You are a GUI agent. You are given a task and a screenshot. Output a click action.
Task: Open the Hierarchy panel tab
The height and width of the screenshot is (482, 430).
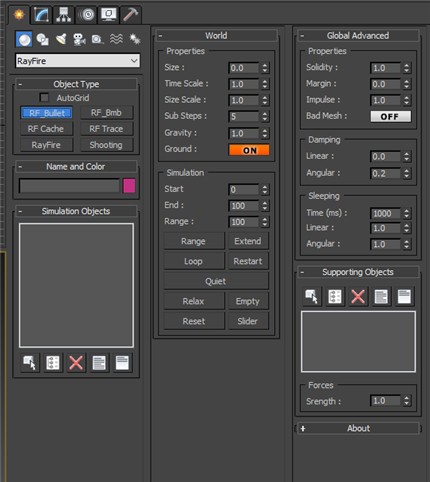tap(64, 15)
